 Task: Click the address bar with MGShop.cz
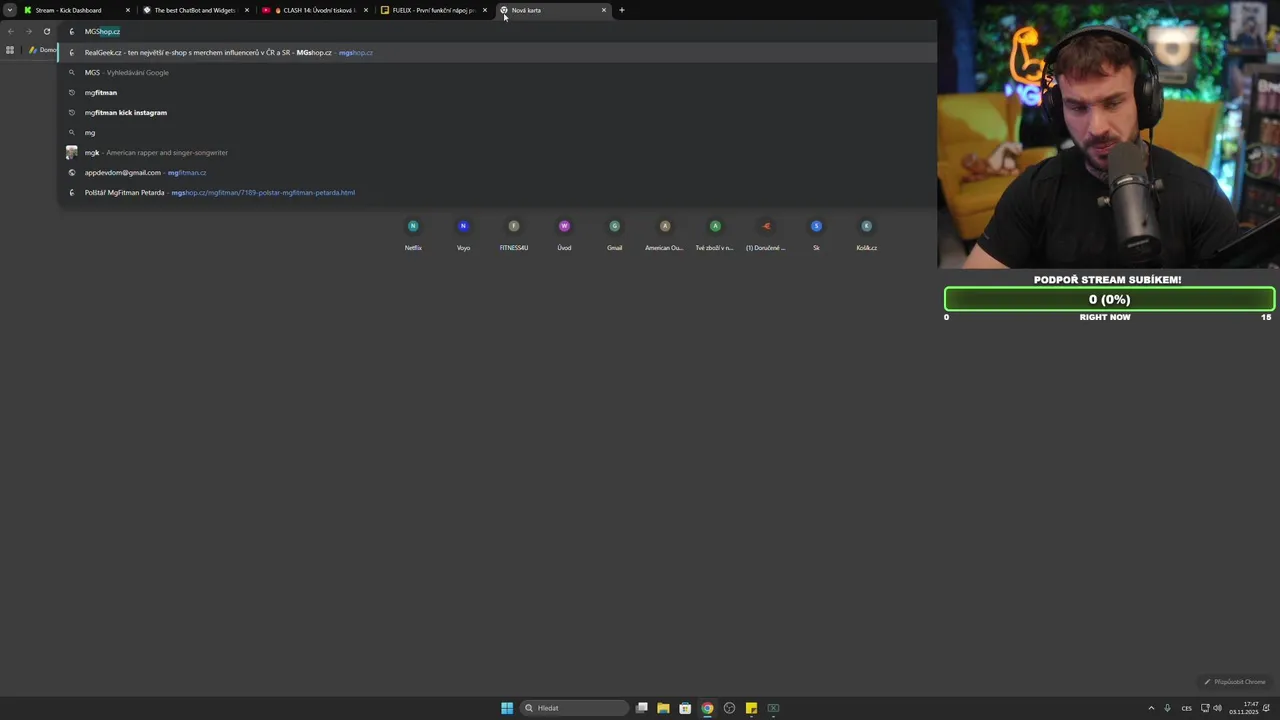497,31
